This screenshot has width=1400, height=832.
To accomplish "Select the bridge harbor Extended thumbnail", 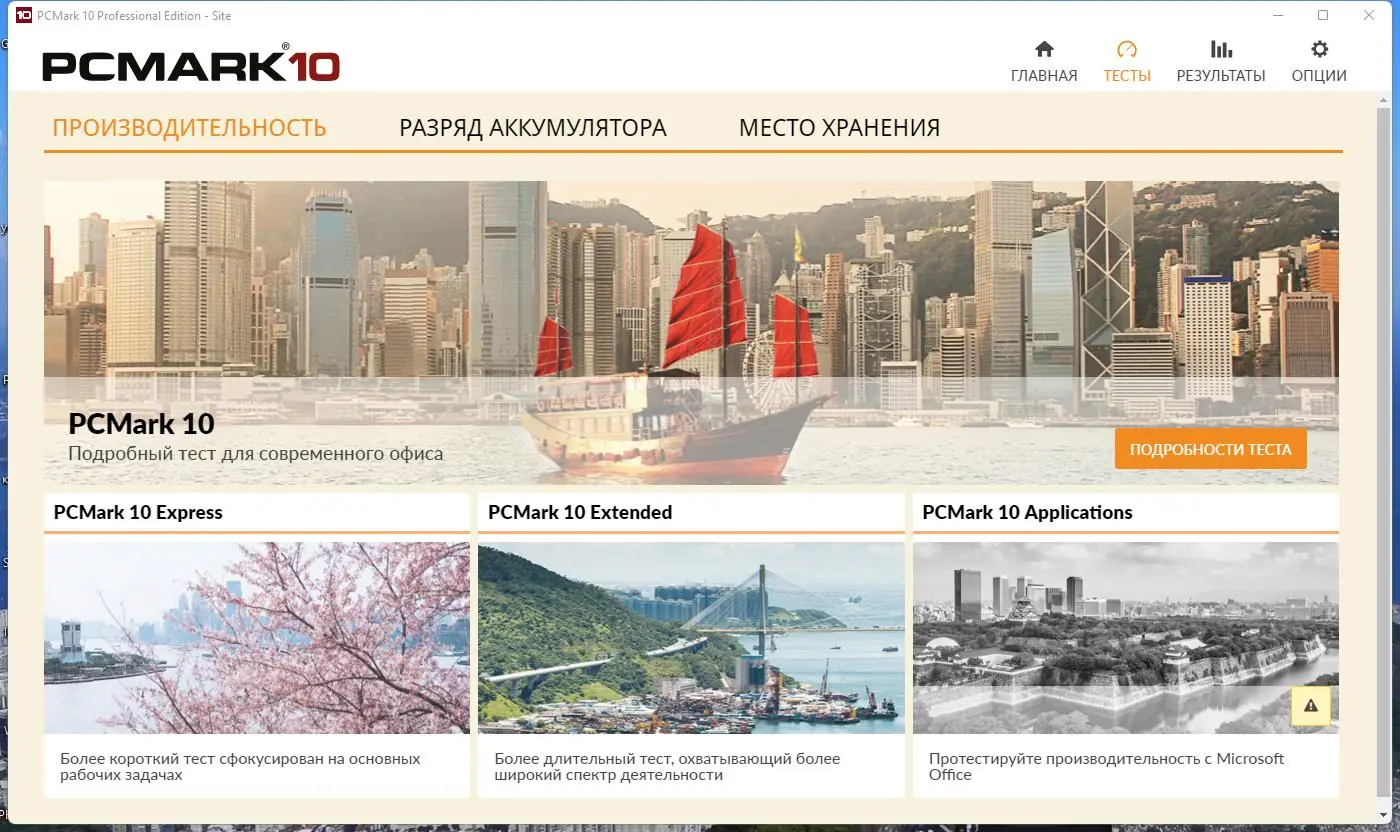I will pyautogui.click(x=691, y=638).
